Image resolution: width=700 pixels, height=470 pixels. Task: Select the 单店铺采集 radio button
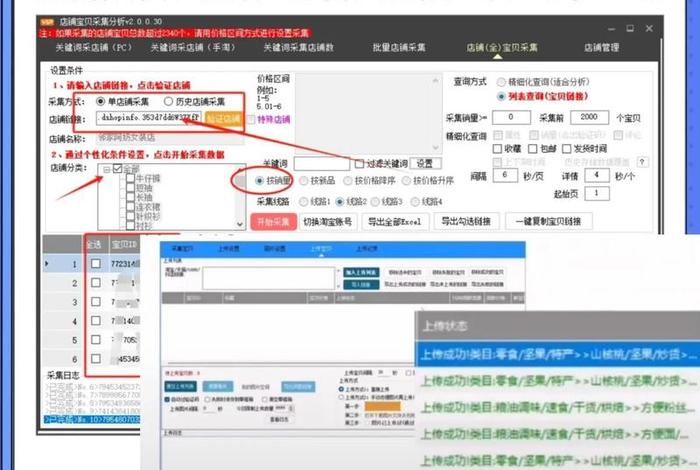point(101,101)
